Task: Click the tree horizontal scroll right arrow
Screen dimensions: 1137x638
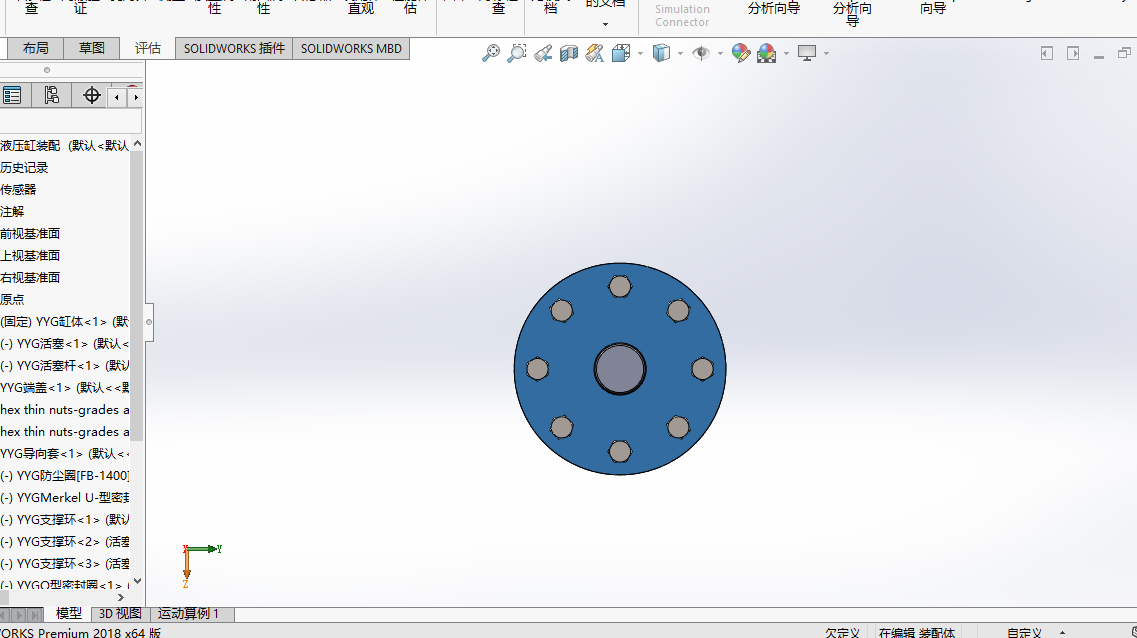Action: click(x=121, y=597)
